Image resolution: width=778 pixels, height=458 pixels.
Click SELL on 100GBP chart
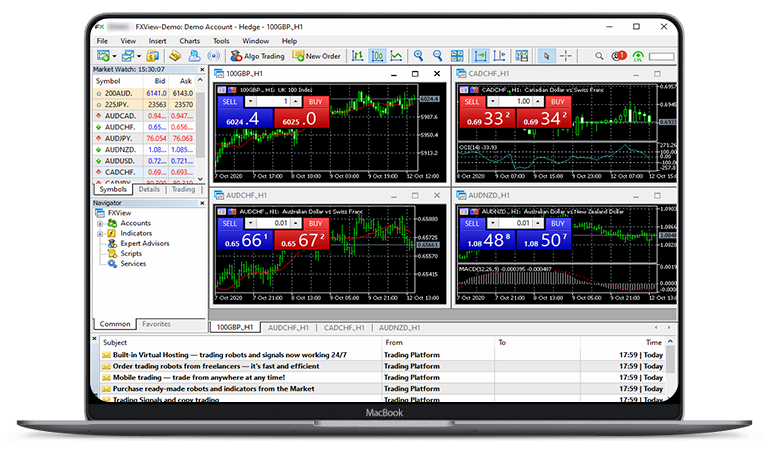point(229,102)
